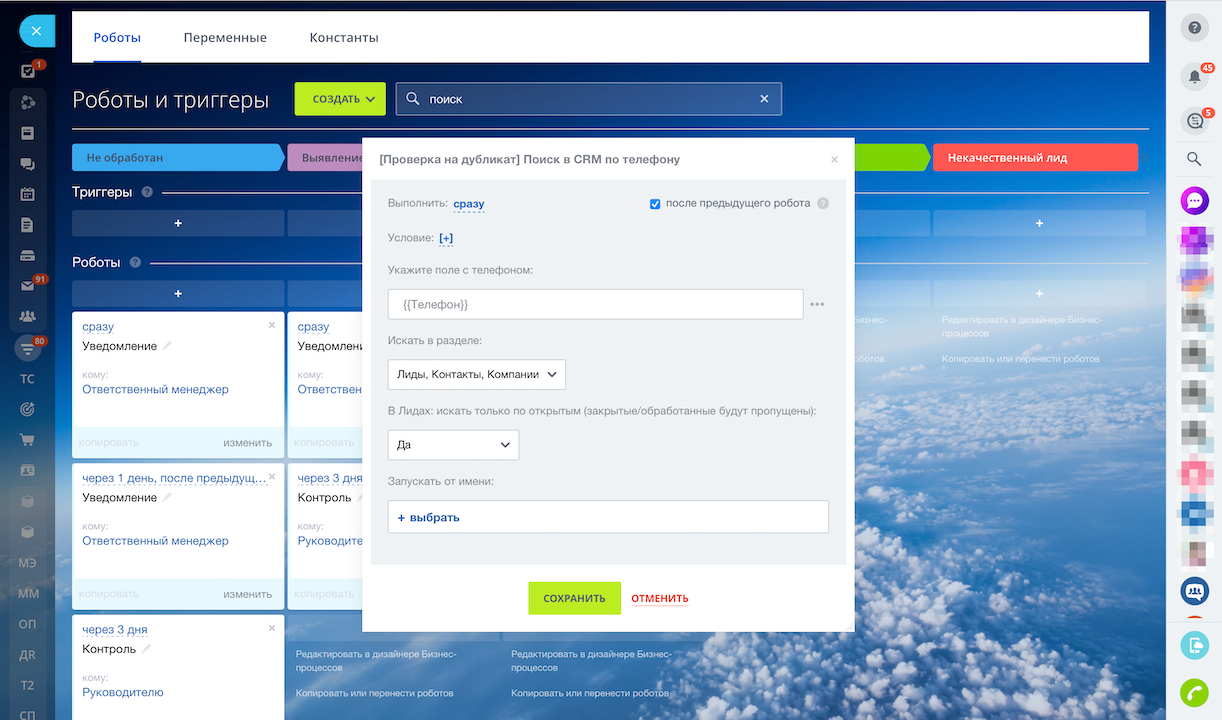Open the МЭ item in left sidebar
Screen dimensions: 1222x720
pos(28,563)
